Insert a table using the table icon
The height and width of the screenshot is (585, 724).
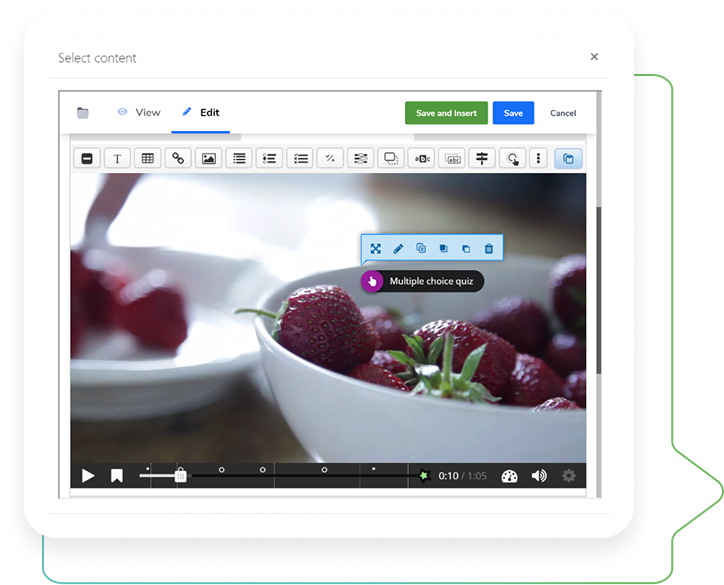click(147, 158)
